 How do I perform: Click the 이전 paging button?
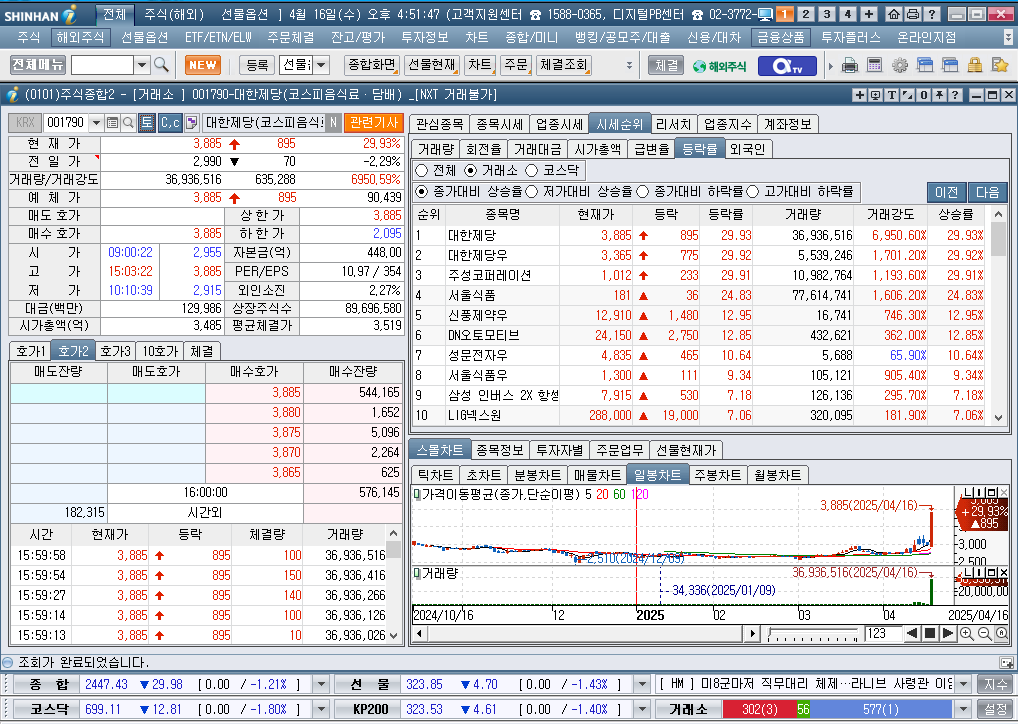(x=946, y=192)
